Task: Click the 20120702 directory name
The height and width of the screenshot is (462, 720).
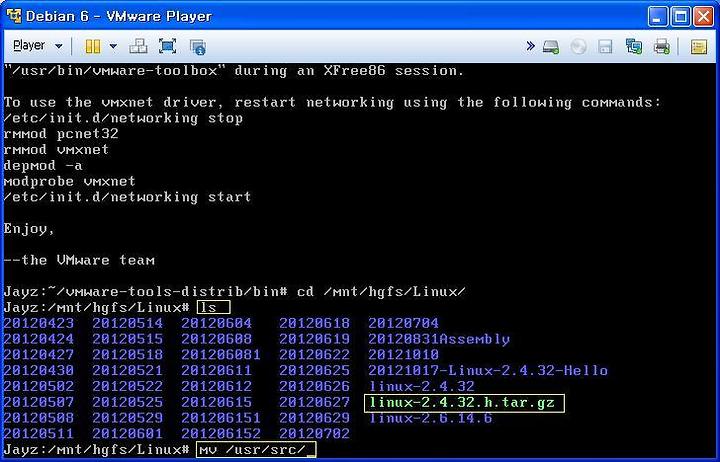Action: pyautogui.click(x=315, y=434)
